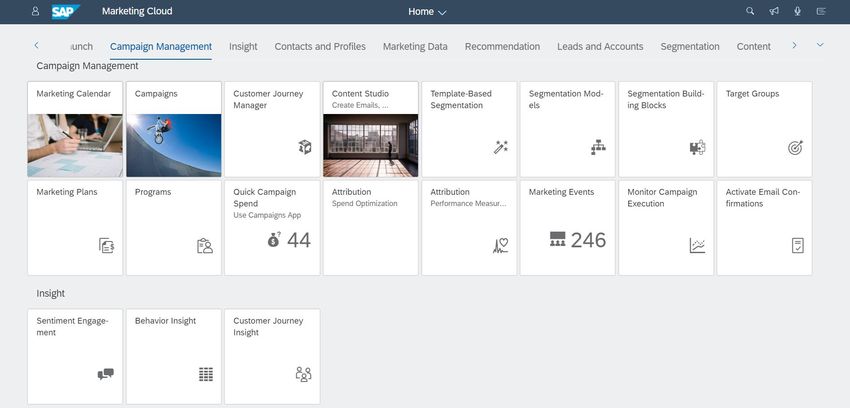This screenshot has height=408, width=850.
Task: Click 'Use Campaigns App' subtitle text
Action: [267, 215]
